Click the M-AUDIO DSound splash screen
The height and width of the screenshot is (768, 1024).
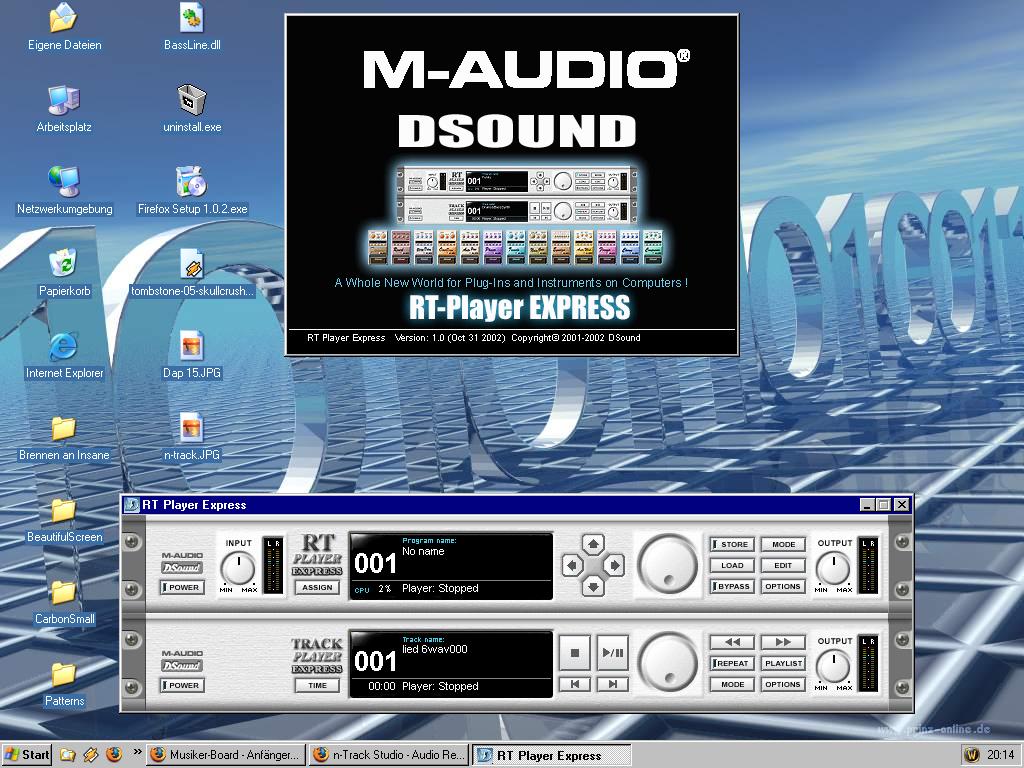[512, 185]
